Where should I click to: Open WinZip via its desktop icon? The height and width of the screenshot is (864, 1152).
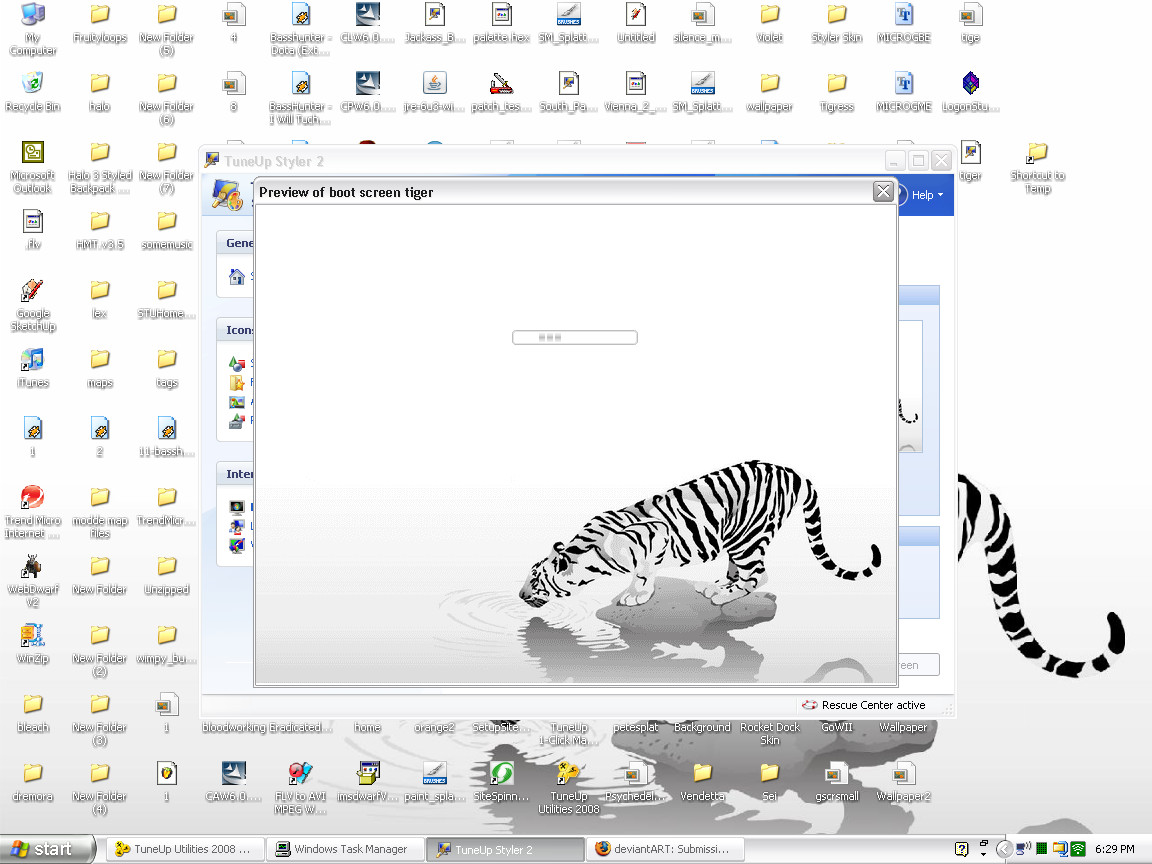(32, 635)
